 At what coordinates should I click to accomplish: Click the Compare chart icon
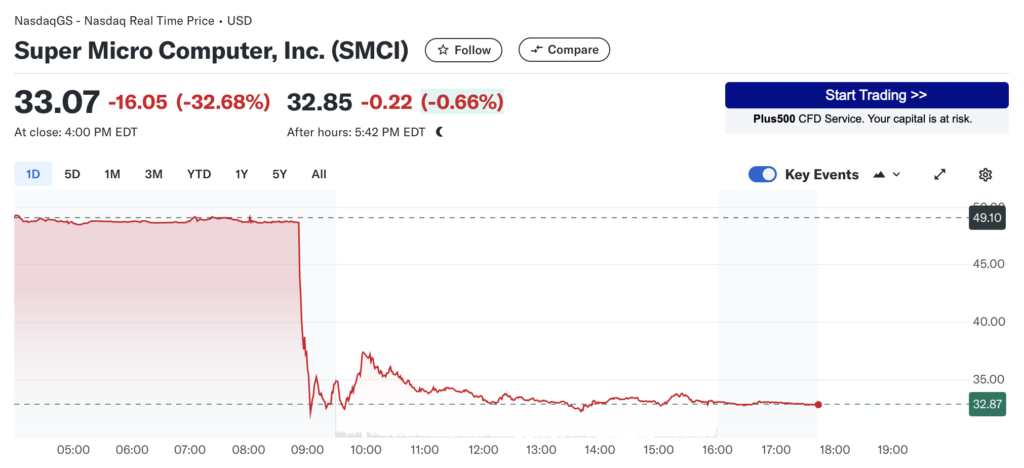[537, 50]
